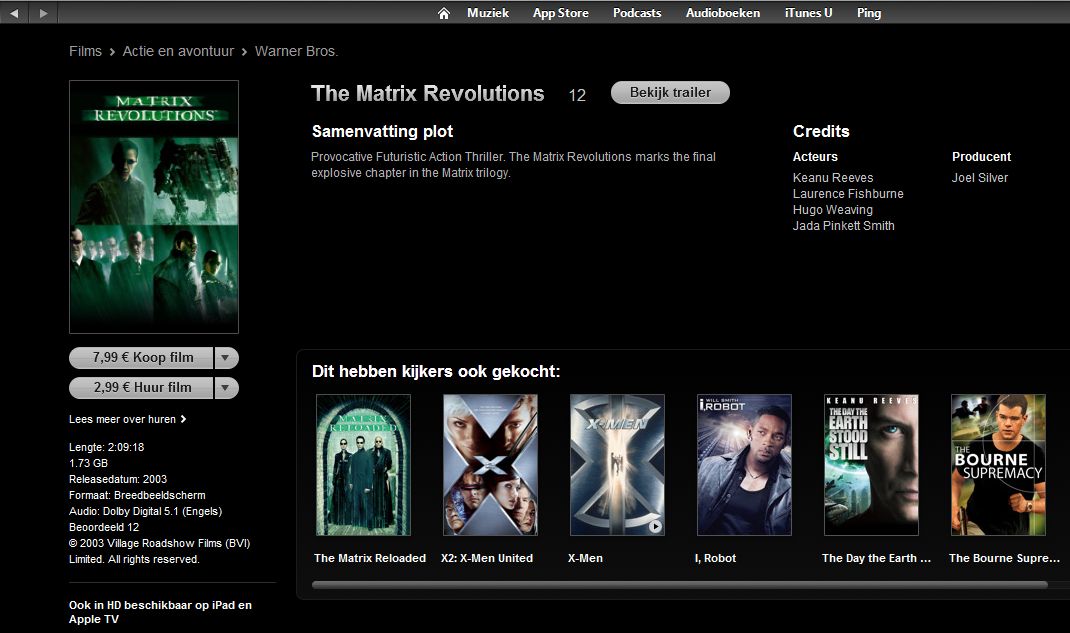This screenshot has height=633, width=1070.
Task: Click the Ook in HD beschikbaar notice
Action: click(160, 612)
